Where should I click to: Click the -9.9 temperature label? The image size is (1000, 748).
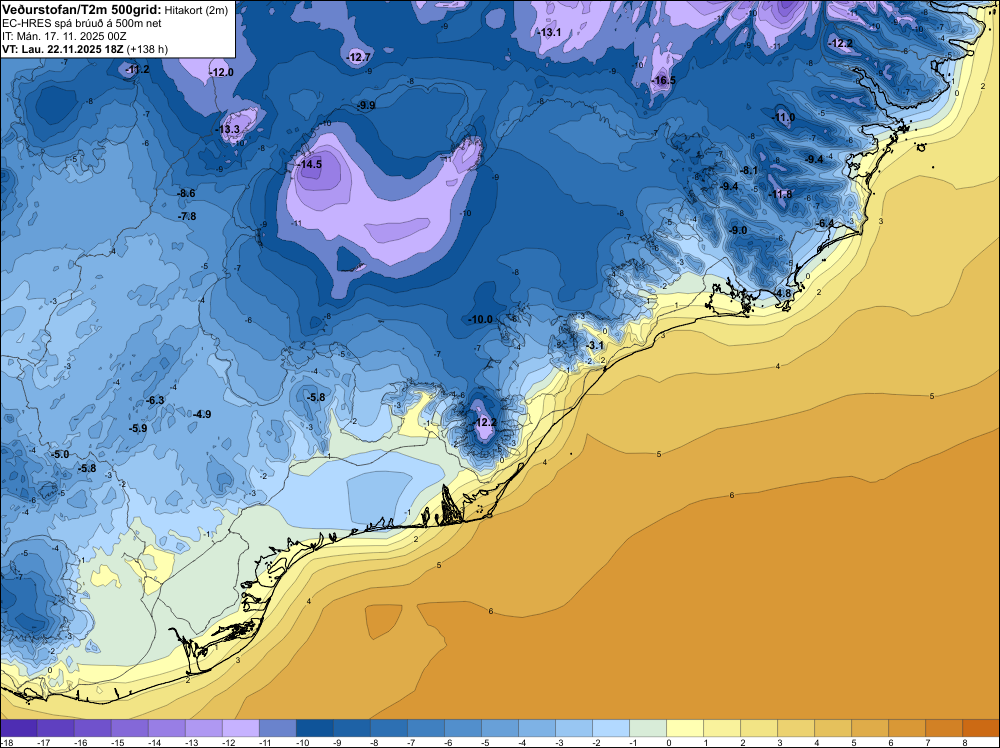tap(366, 105)
